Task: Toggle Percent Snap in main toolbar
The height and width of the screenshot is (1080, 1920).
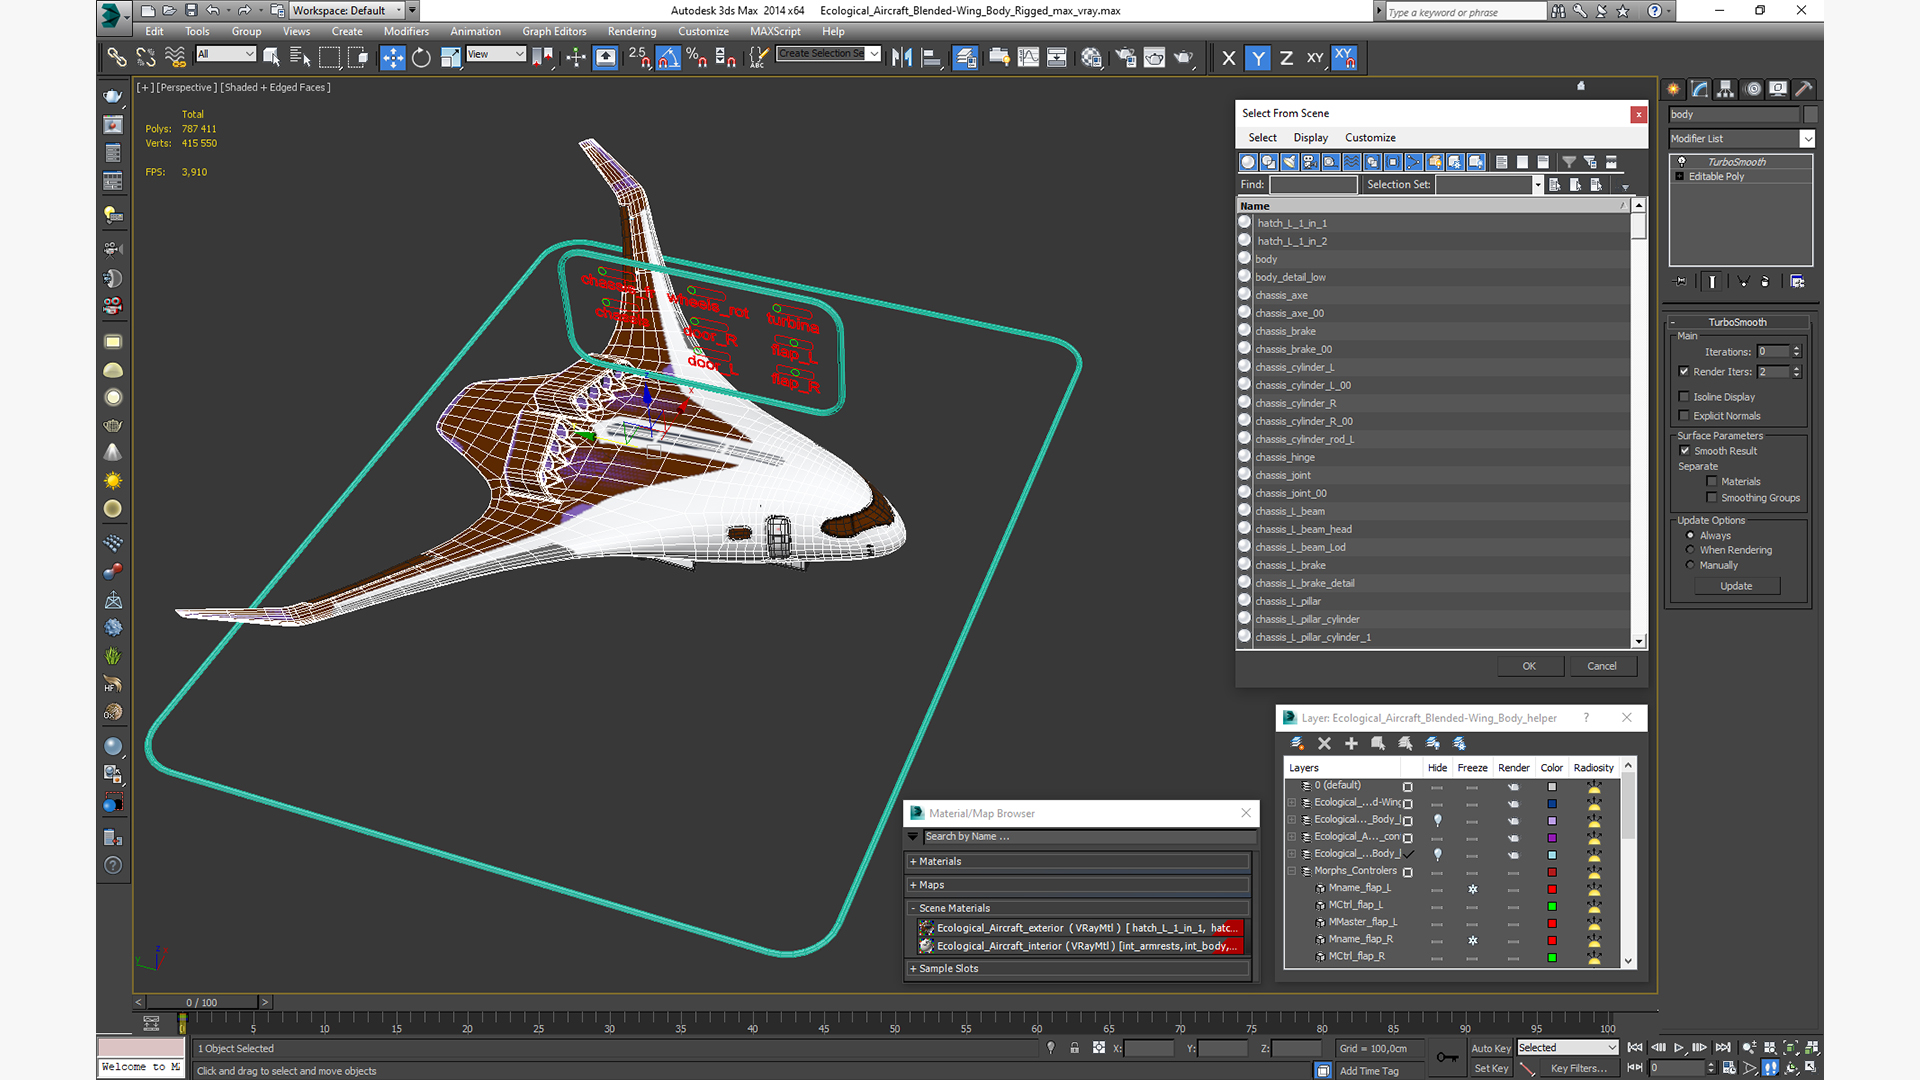Action: click(x=697, y=58)
